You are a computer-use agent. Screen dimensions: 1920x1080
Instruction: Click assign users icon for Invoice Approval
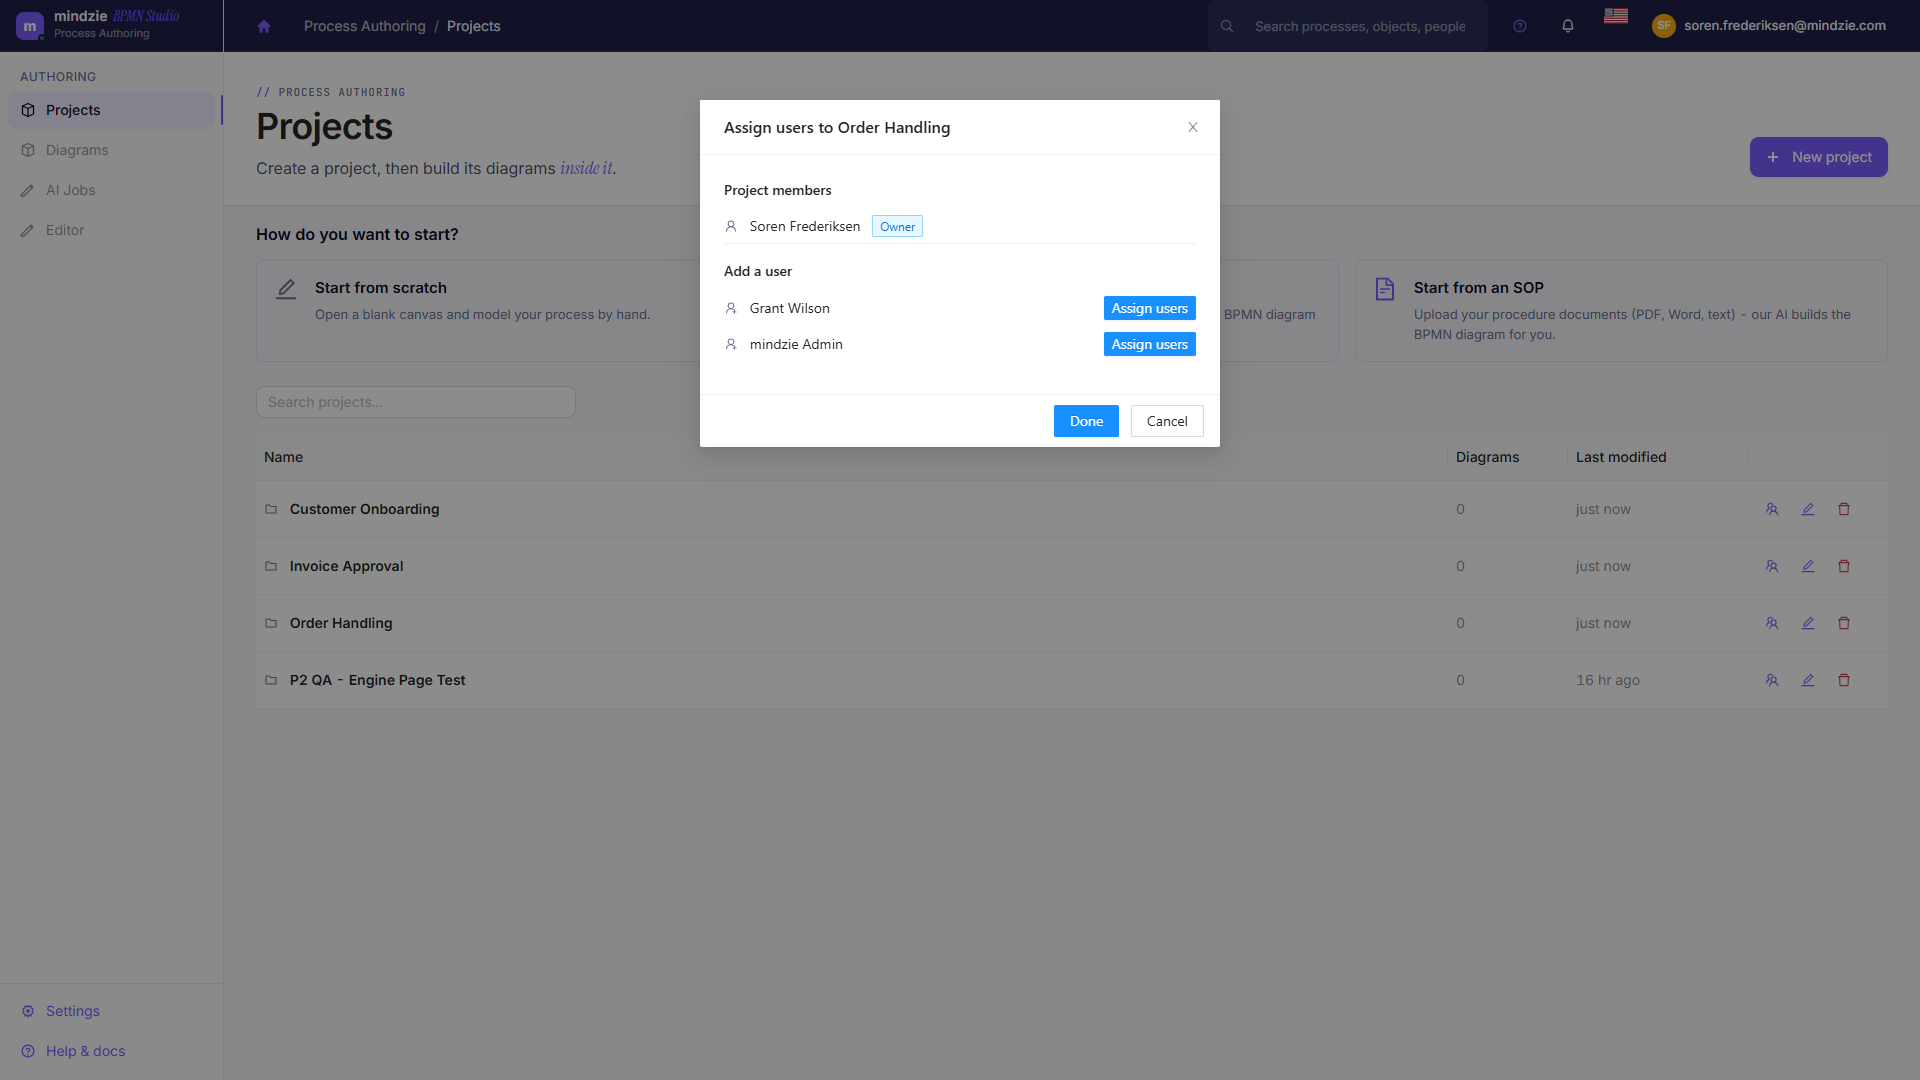[x=1772, y=567]
